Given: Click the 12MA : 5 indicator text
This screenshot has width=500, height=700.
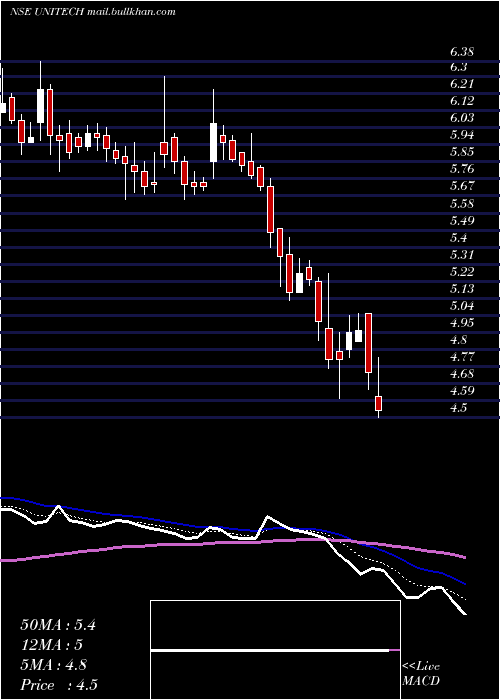Looking at the screenshot, I should 52,645.
